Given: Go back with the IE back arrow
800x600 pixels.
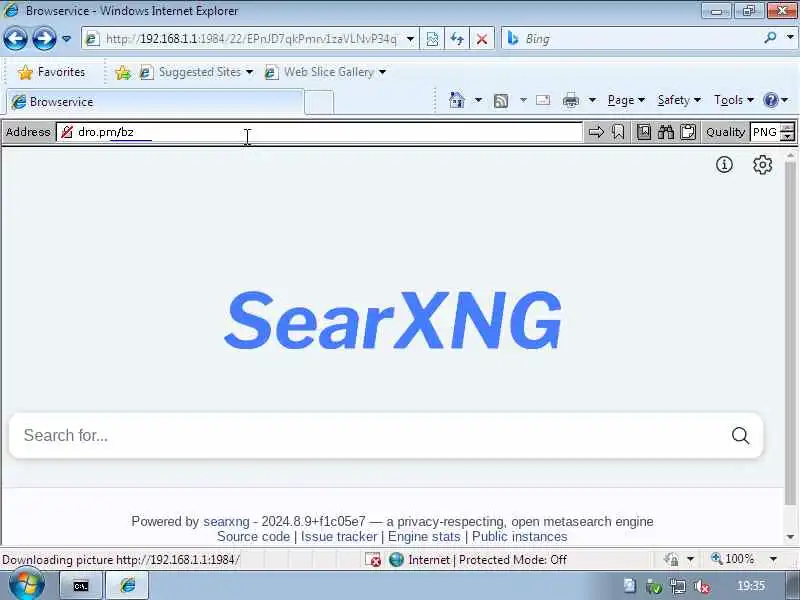Looking at the screenshot, I should pos(15,38).
